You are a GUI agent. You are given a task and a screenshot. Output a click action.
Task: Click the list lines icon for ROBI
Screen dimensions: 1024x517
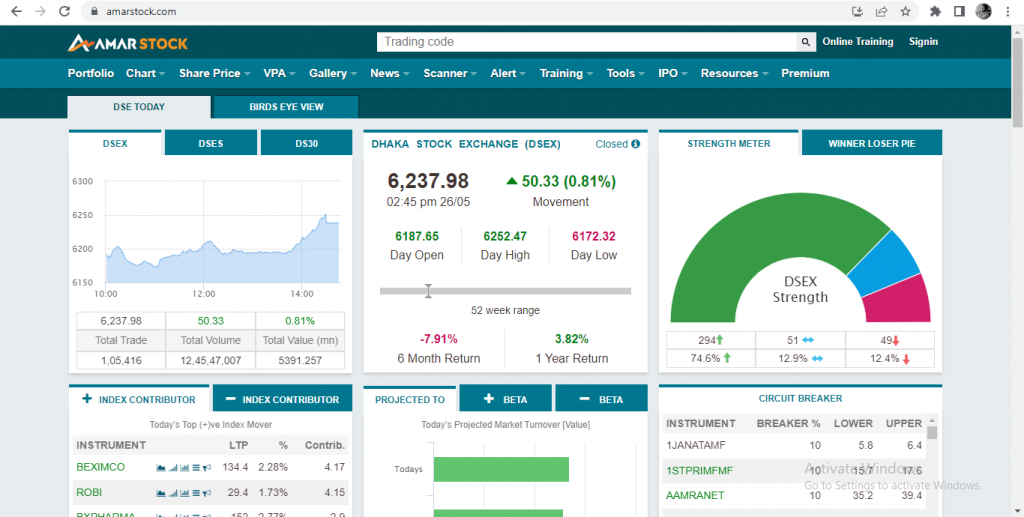(x=196, y=493)
